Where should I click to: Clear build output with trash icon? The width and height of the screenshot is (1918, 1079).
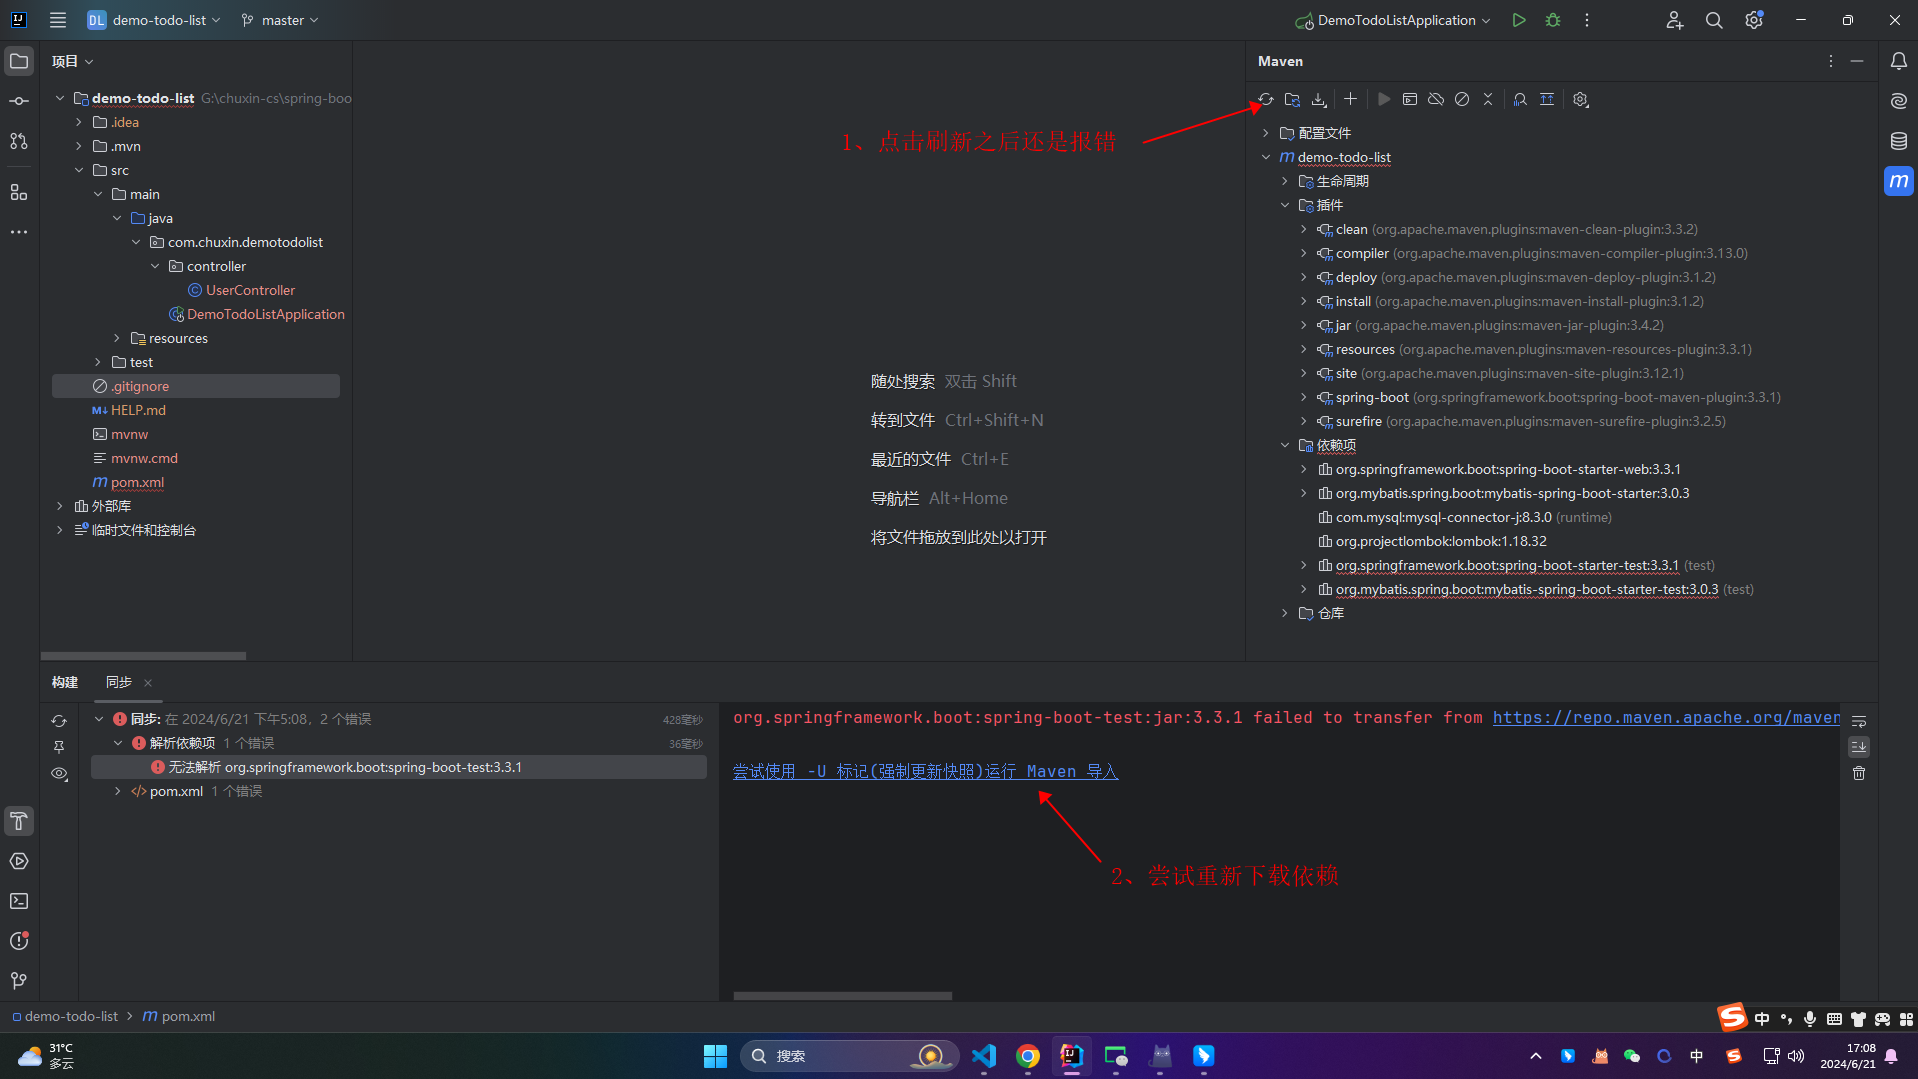(1859, 773)
